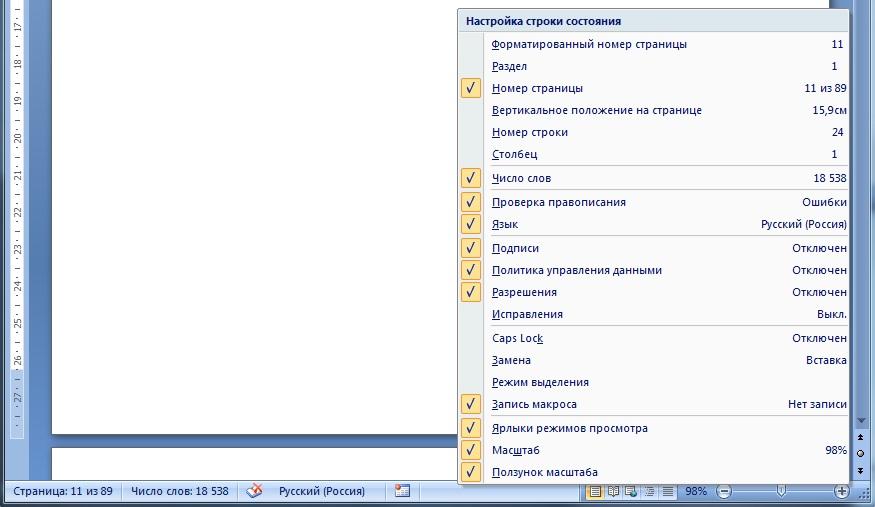Click the next page double-arrow button
This screenshot has height=507, width=875.
tap(860, 470)
